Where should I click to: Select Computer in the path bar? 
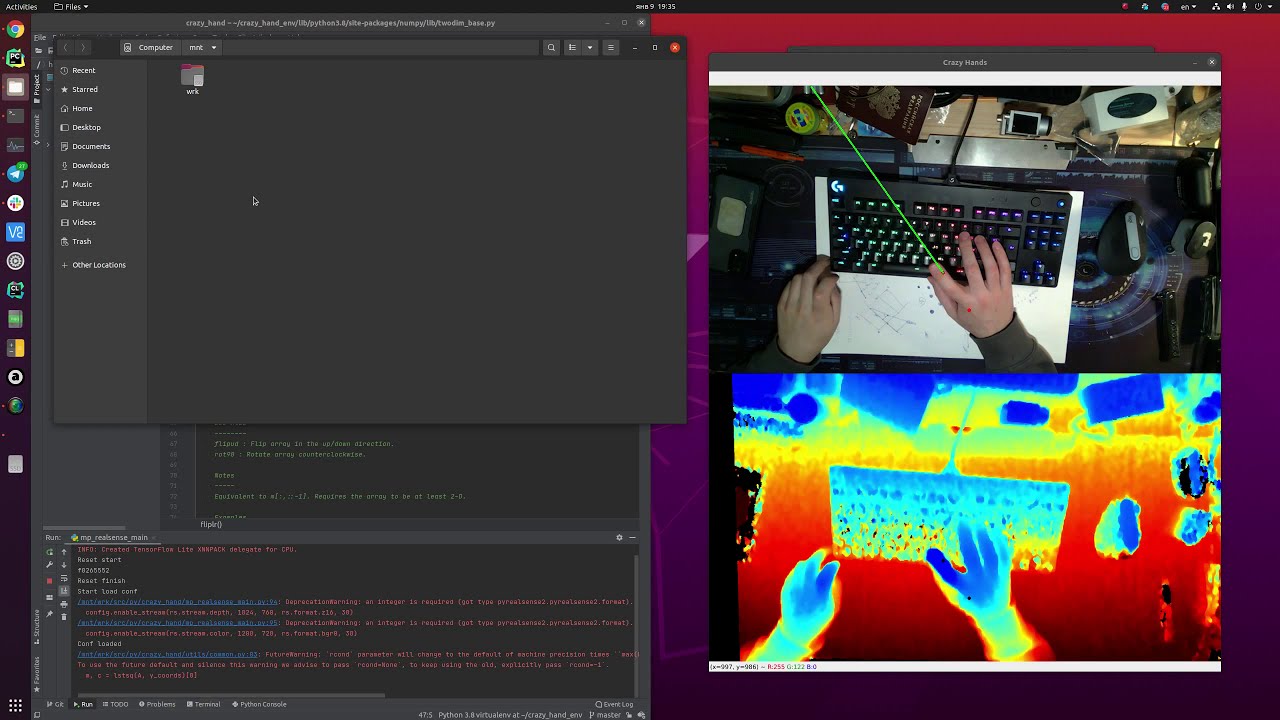coord(149,47)
